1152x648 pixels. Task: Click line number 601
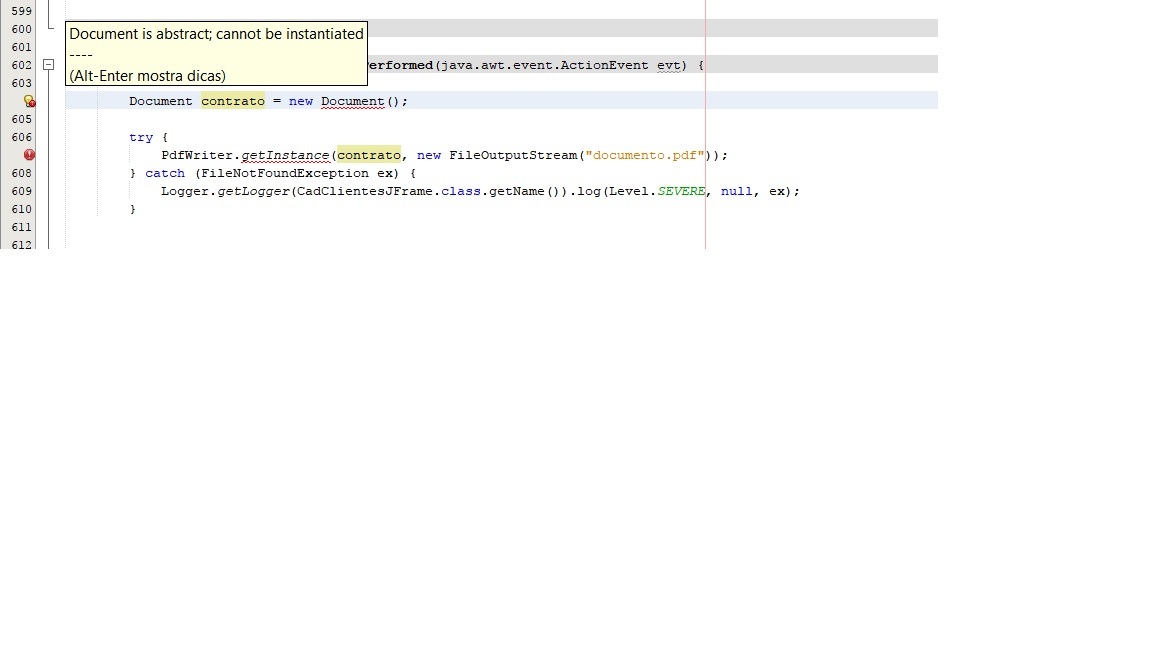(21, 47)
